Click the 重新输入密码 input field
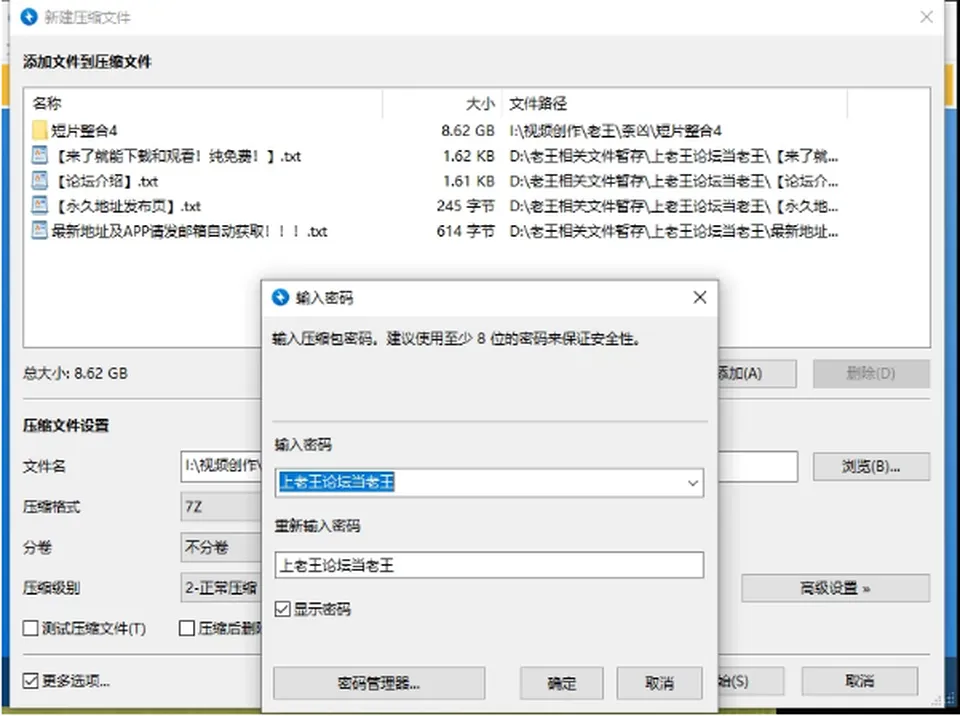This screenshot has height=716, width=960. 489,565
